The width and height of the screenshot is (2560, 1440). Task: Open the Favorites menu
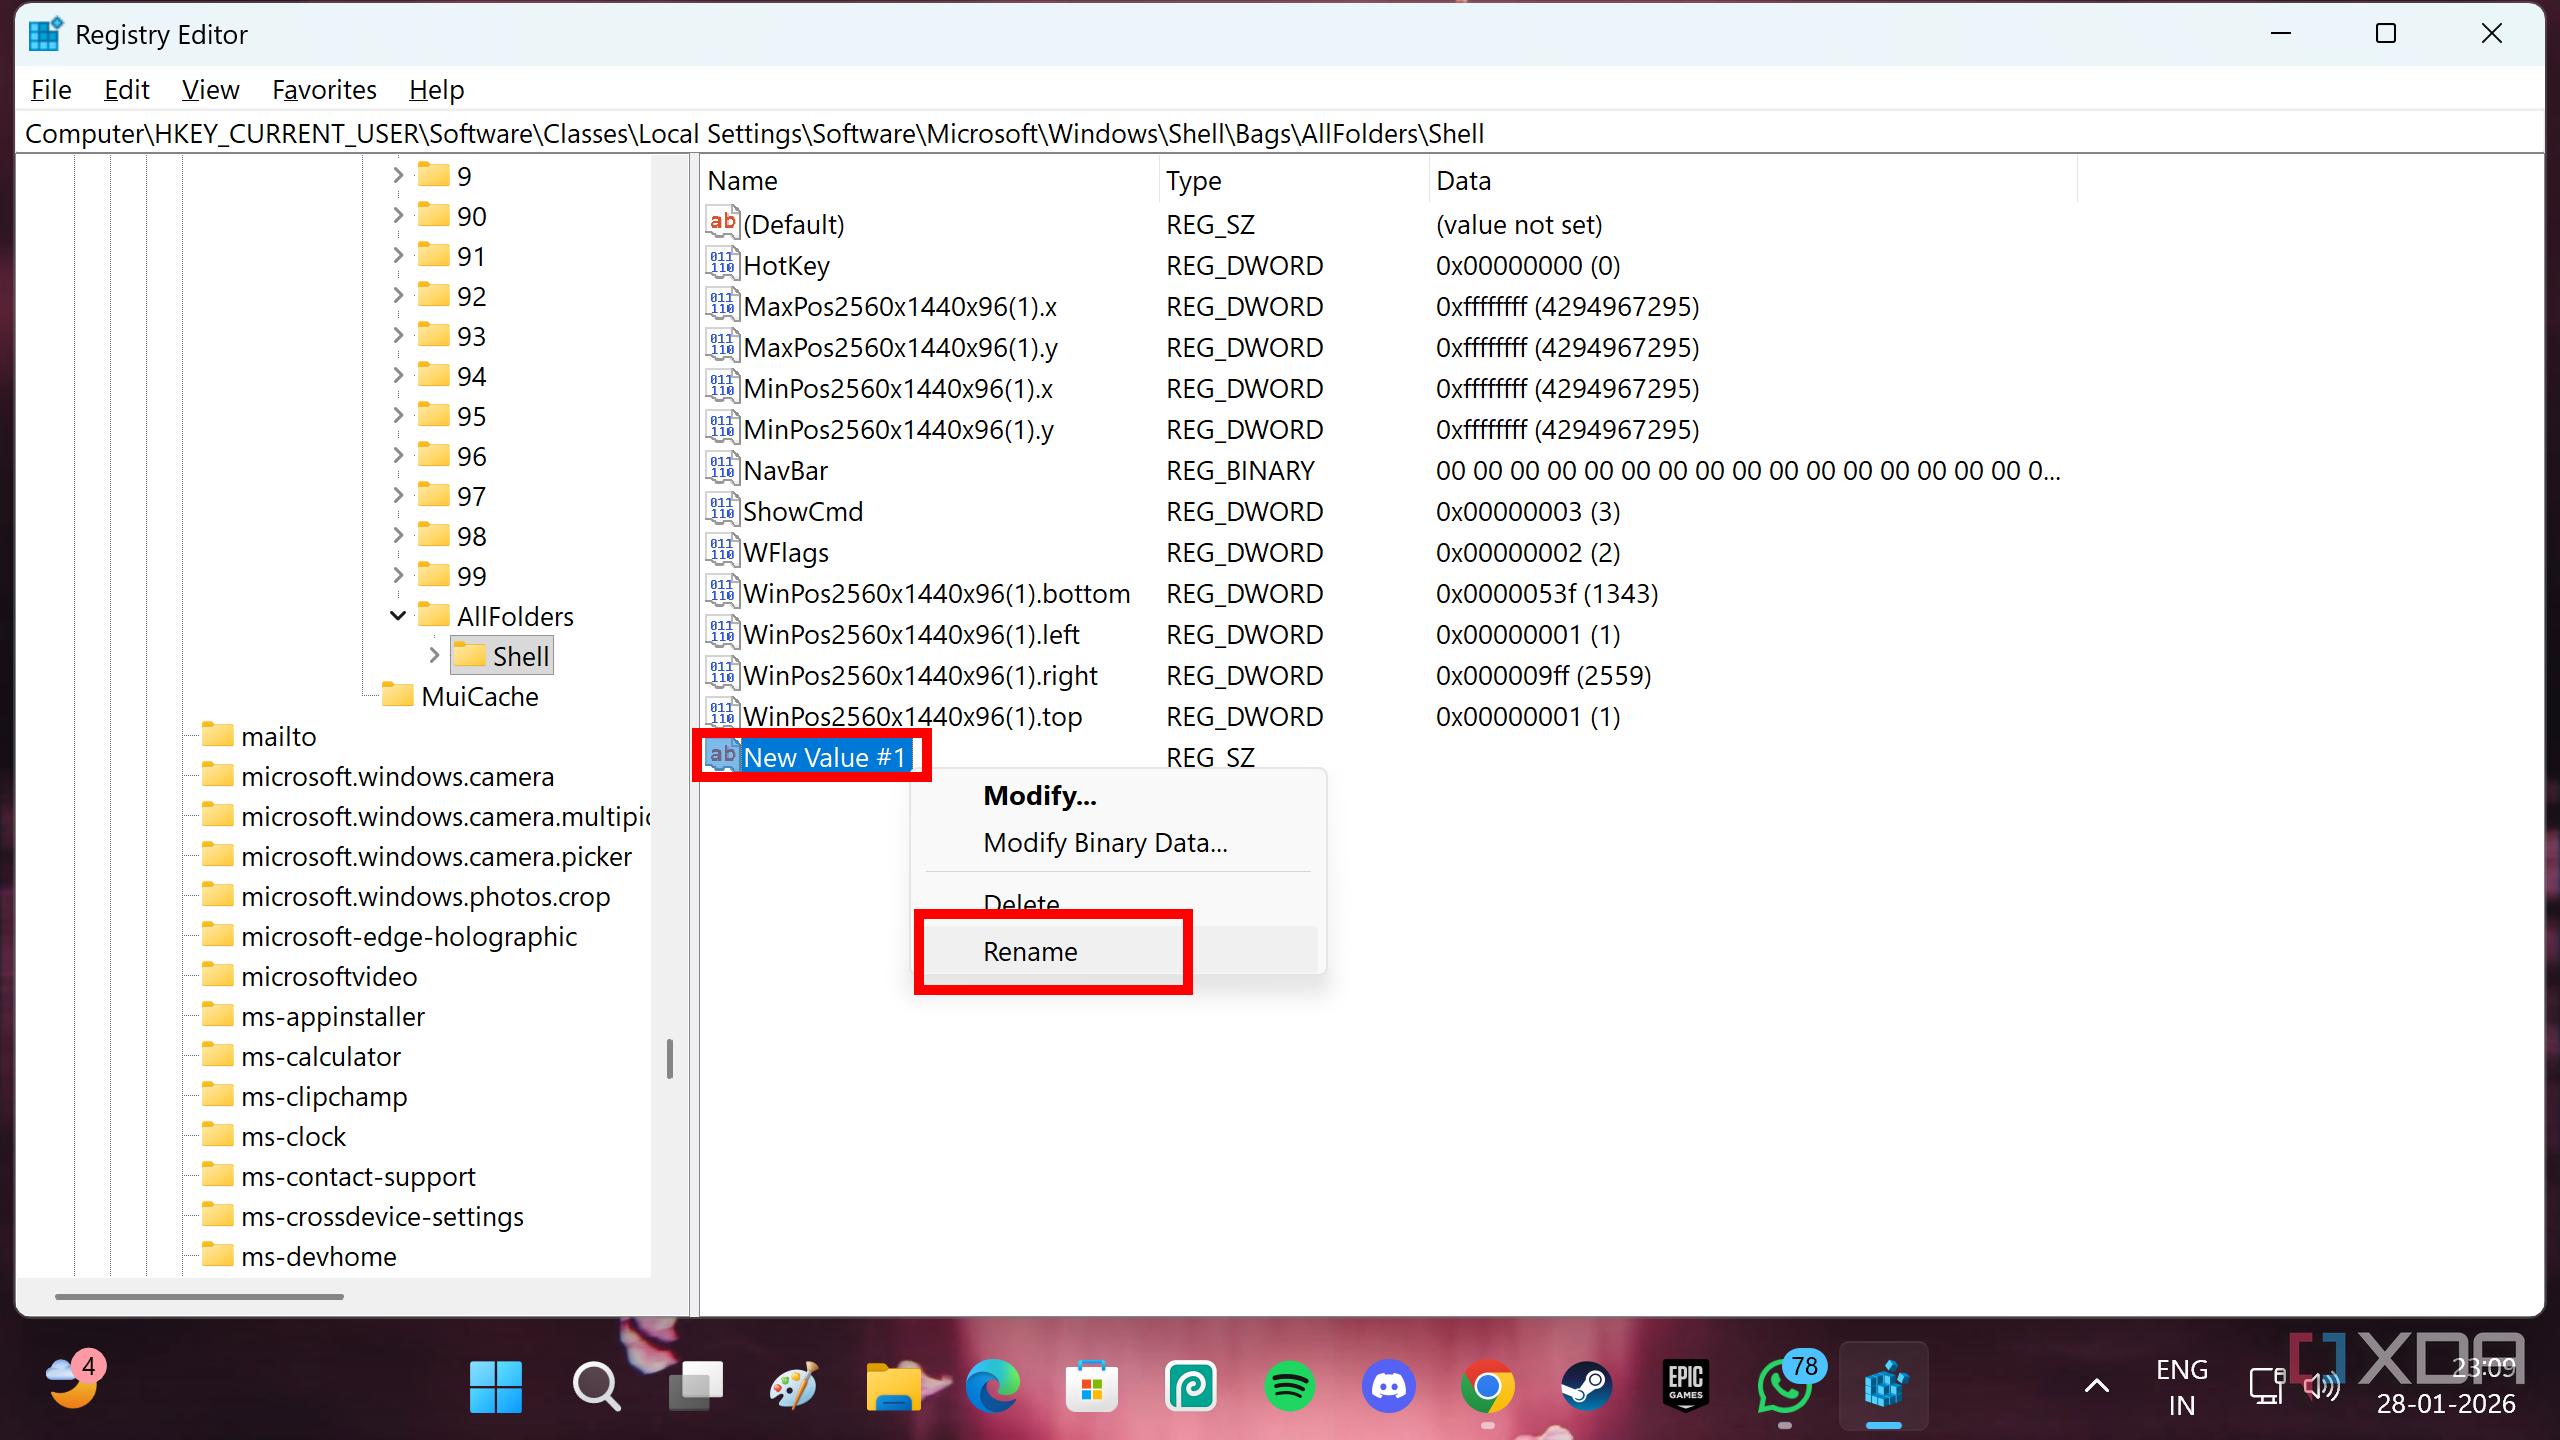(x=324, y=90)
